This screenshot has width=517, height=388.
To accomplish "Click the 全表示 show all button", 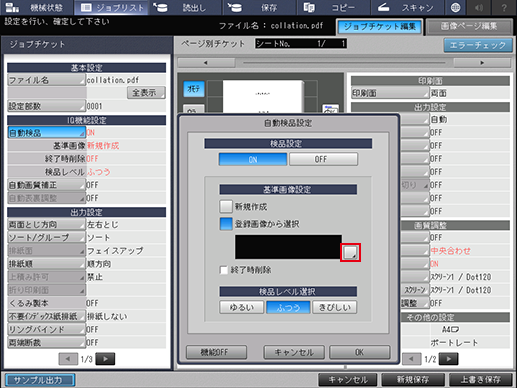I will tap(146, 93).
